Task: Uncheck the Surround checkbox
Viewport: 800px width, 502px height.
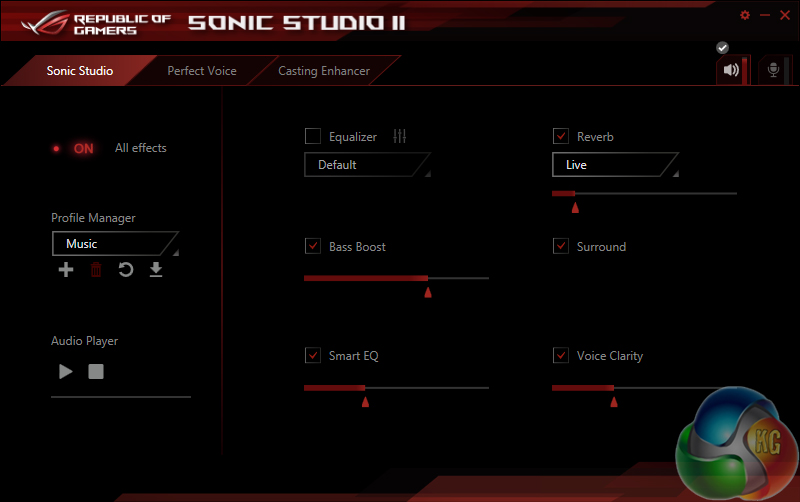Action: pos(561,246)
